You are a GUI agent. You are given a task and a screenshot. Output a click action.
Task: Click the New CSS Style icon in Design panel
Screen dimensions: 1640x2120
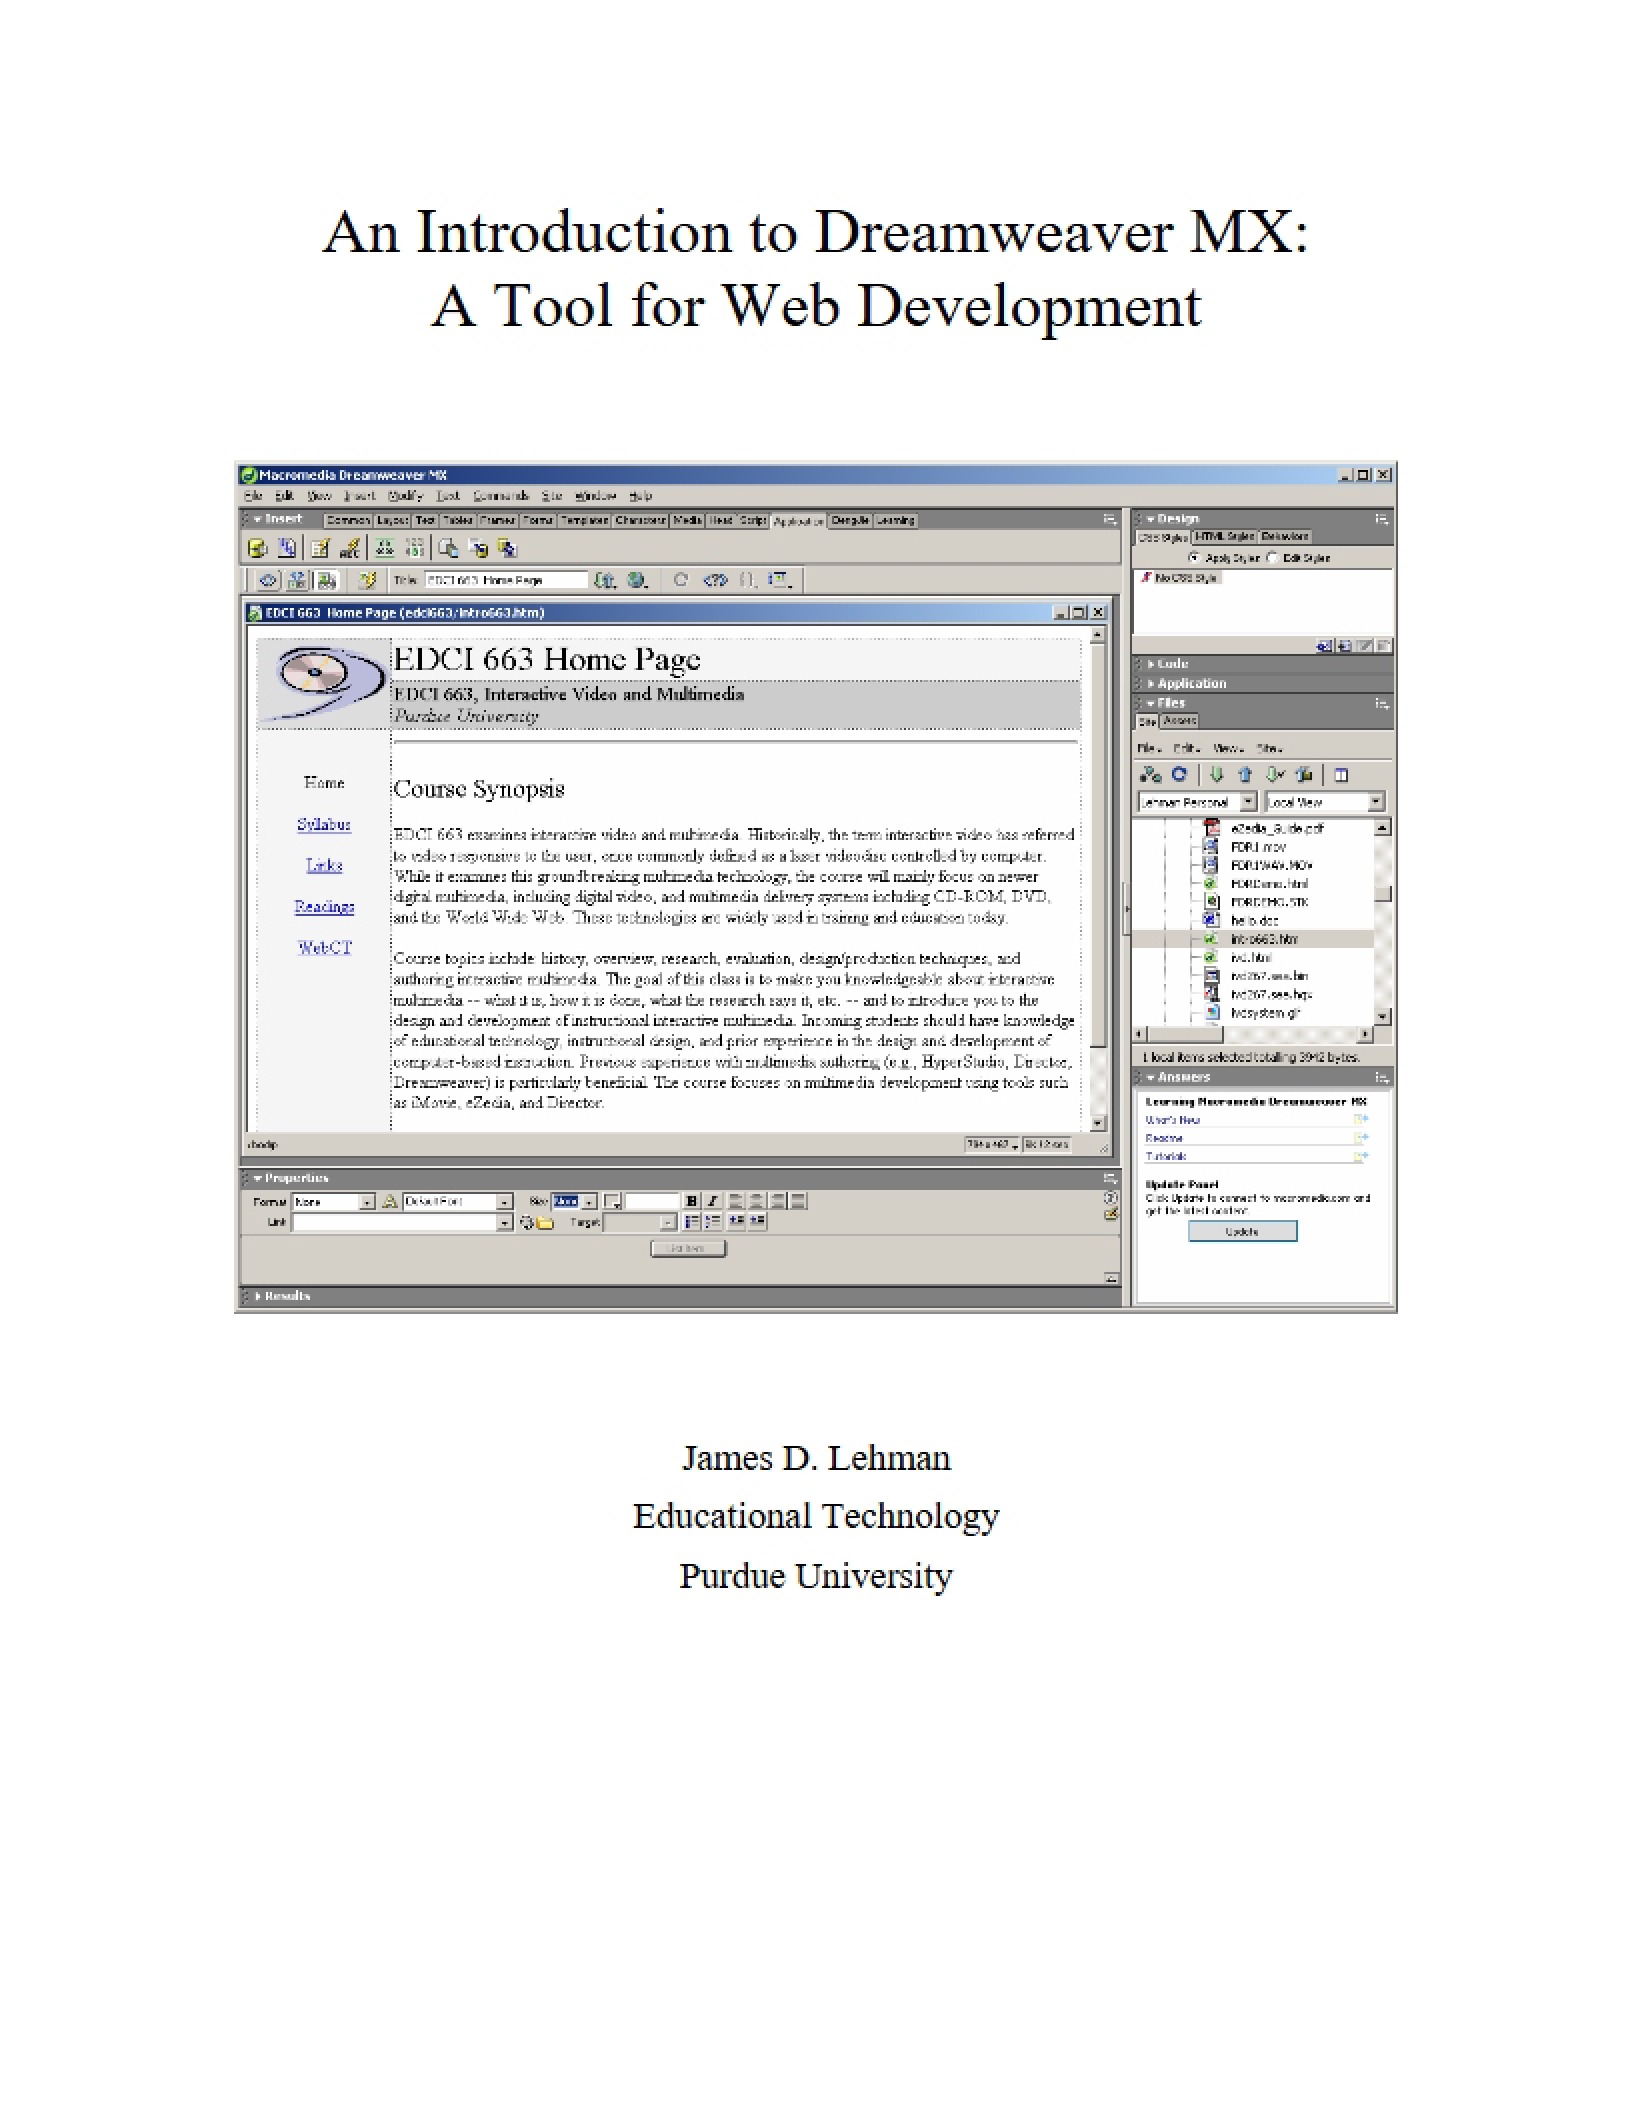(1344, 646)
